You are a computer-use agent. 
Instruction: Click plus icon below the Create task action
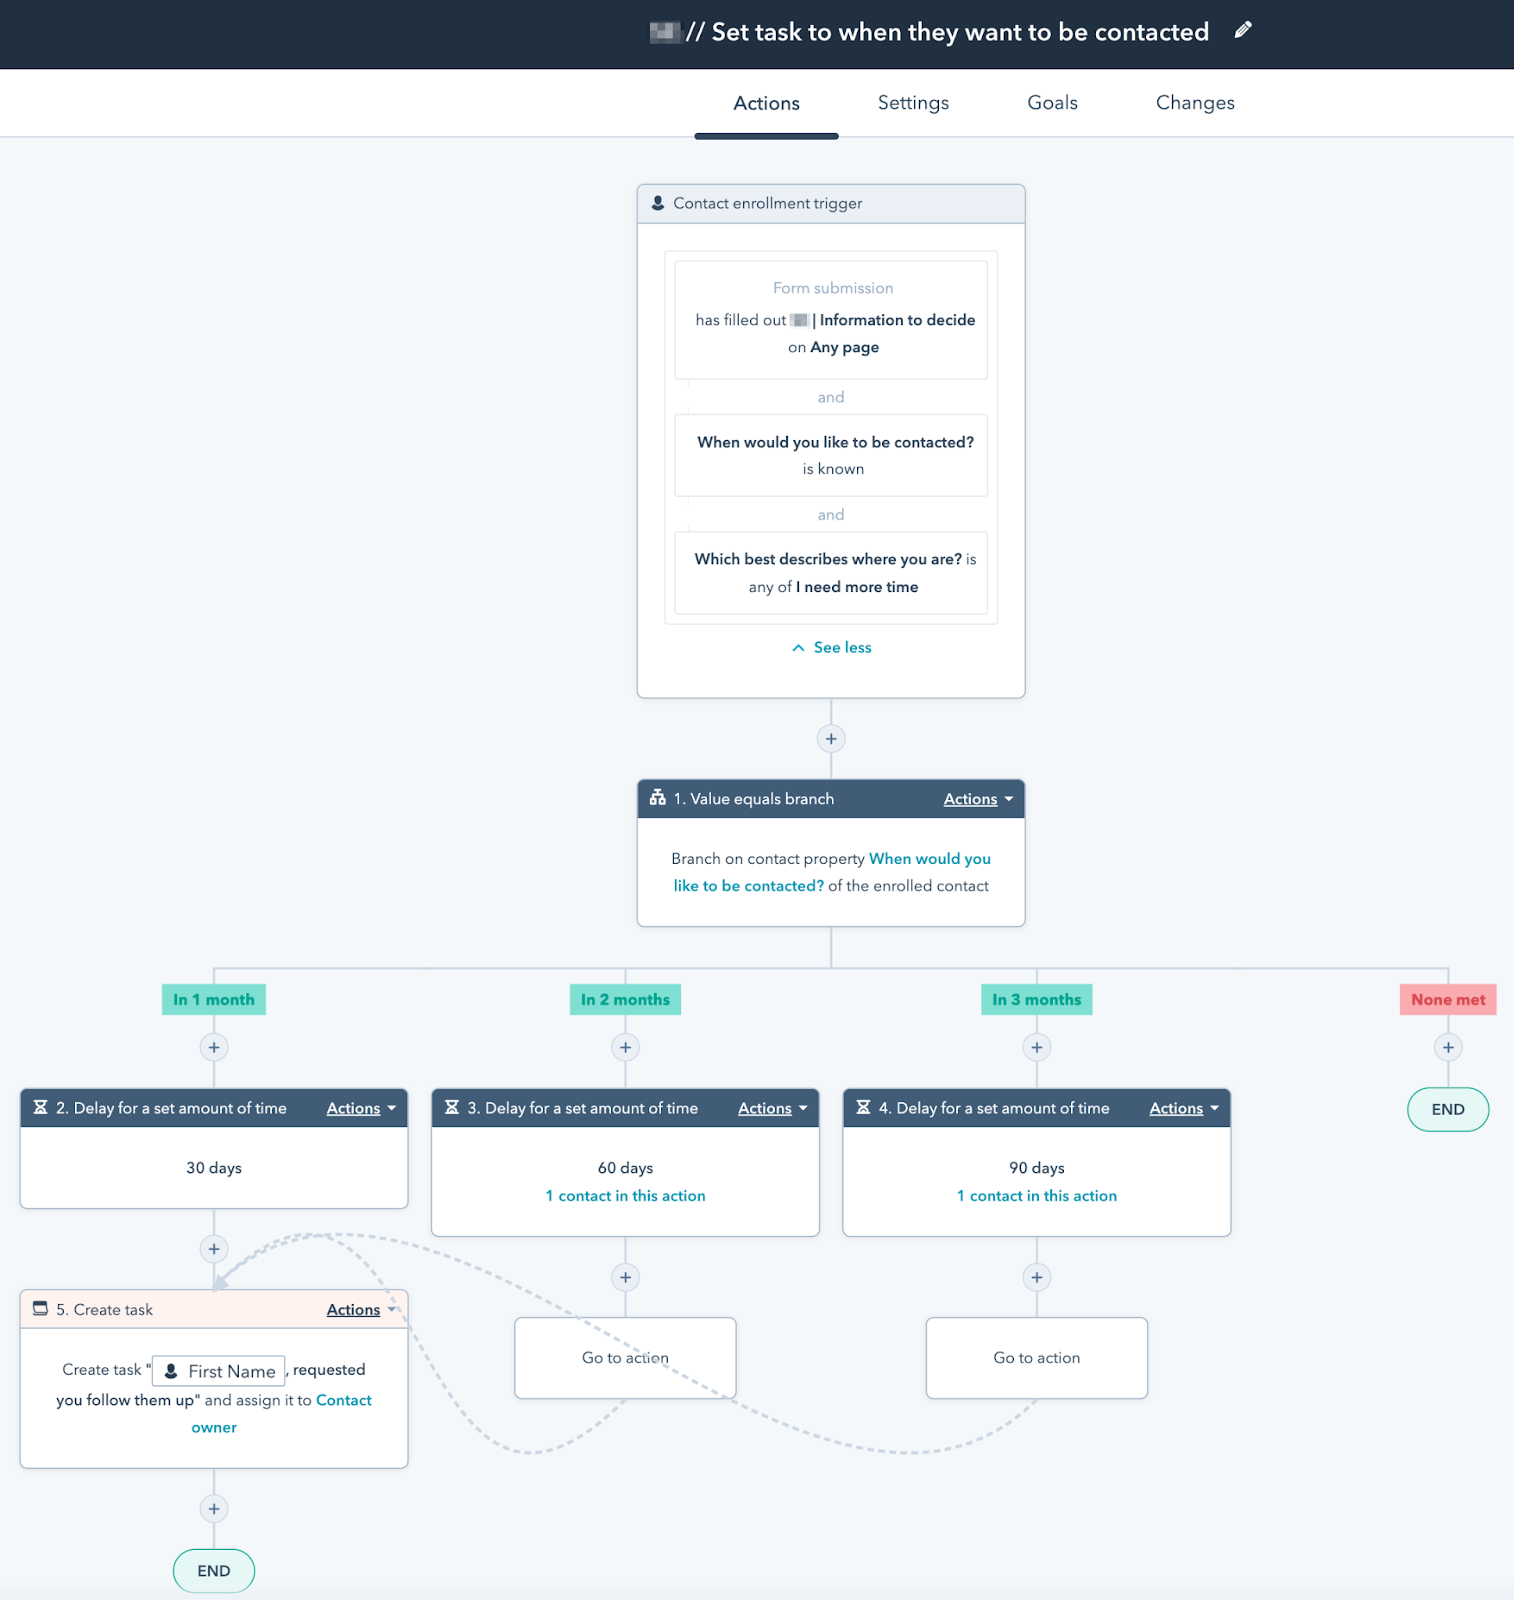[x=214, y=1509]
